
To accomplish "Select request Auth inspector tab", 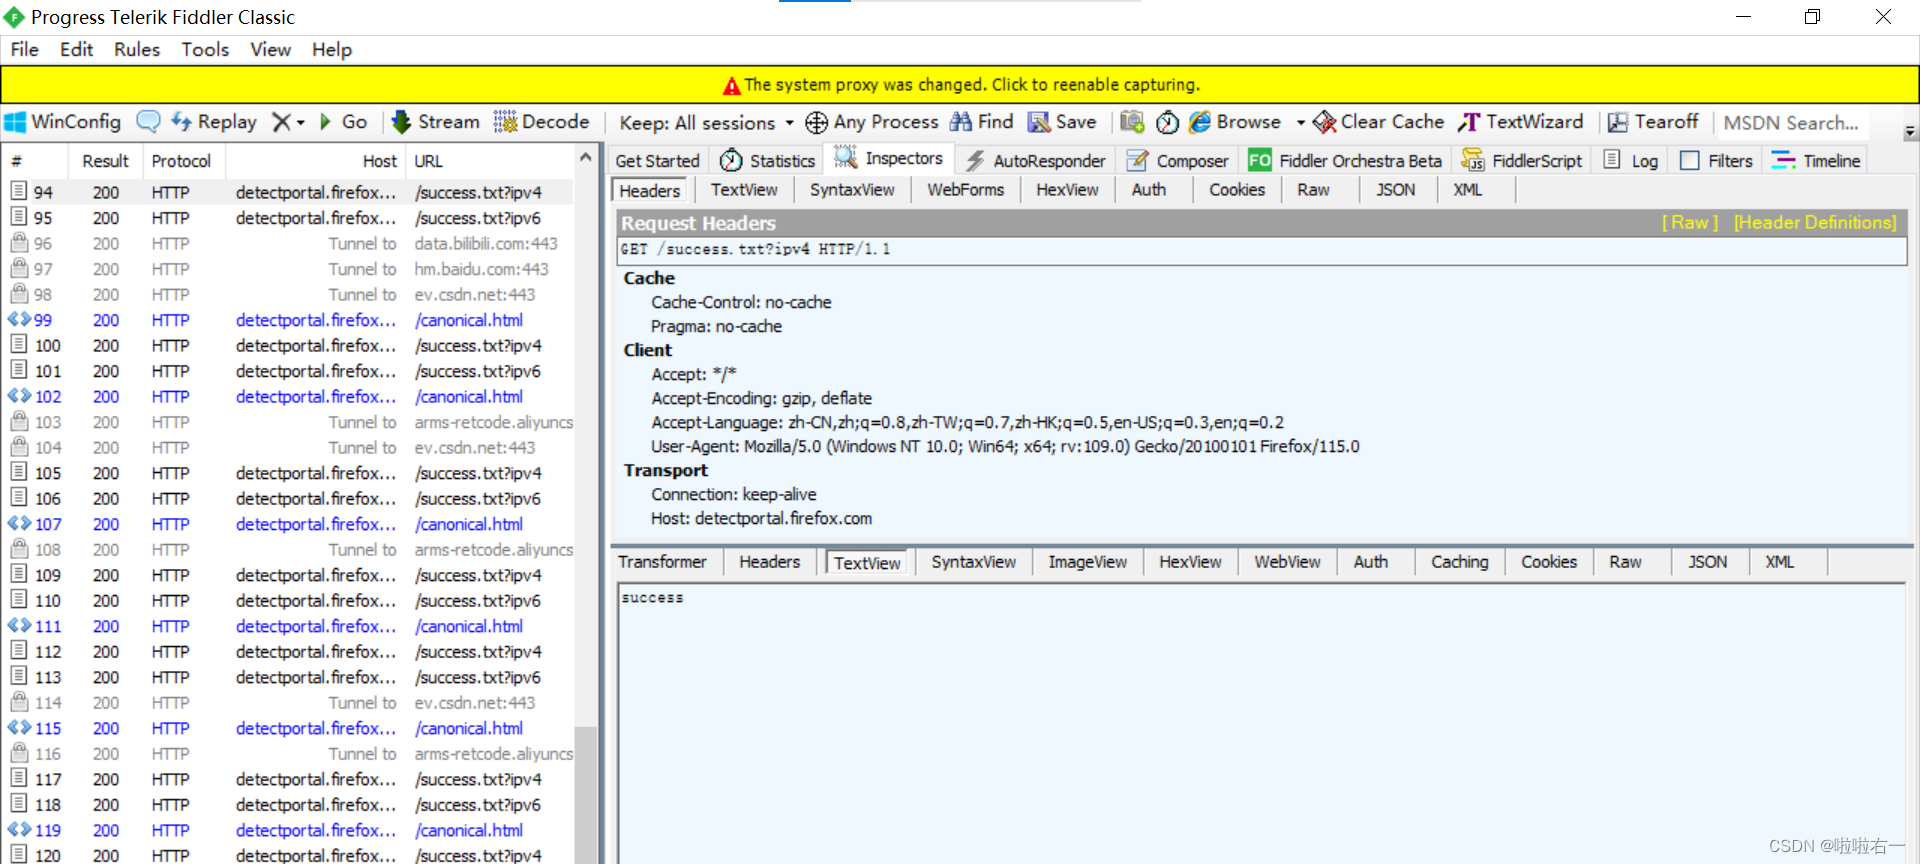I will pos(1148,190).
